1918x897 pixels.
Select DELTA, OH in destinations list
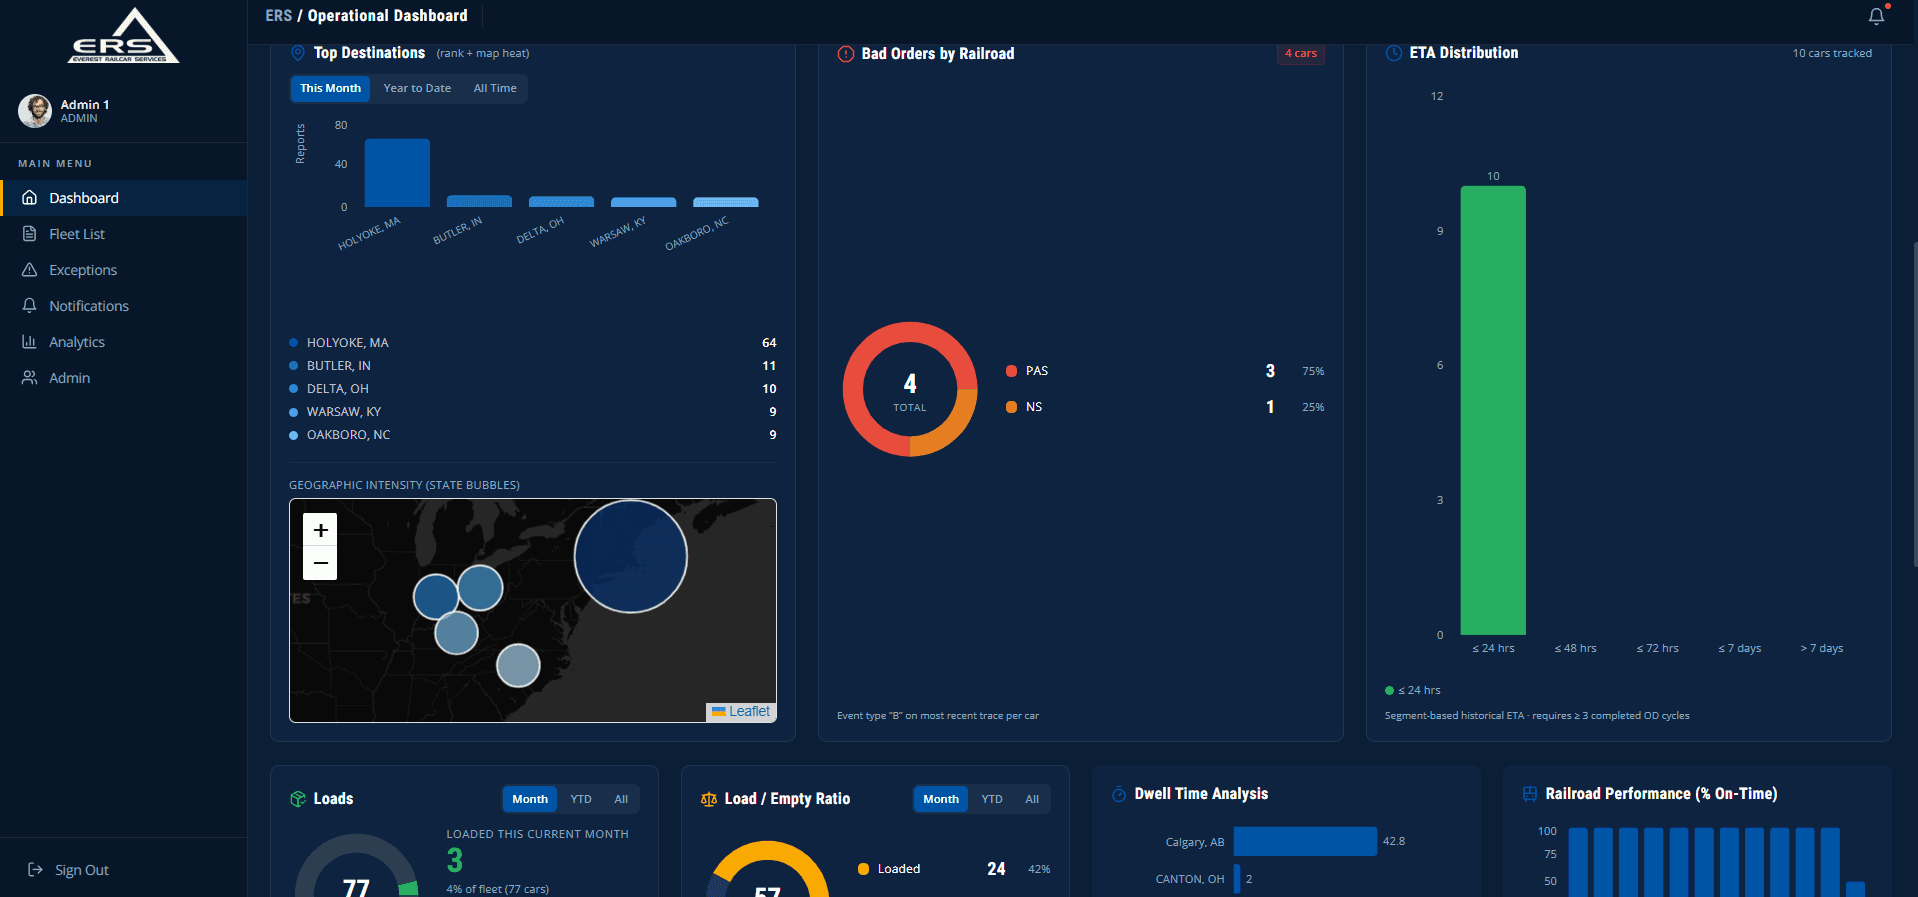point(533,389)
